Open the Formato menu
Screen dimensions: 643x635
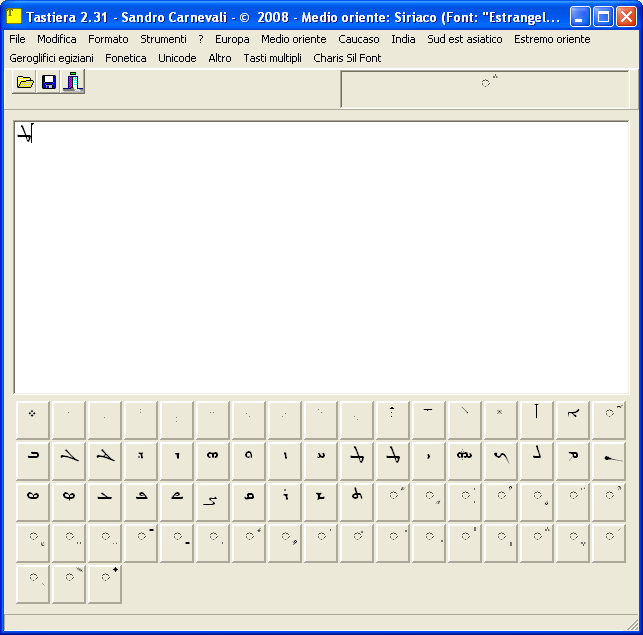[108, 39]
